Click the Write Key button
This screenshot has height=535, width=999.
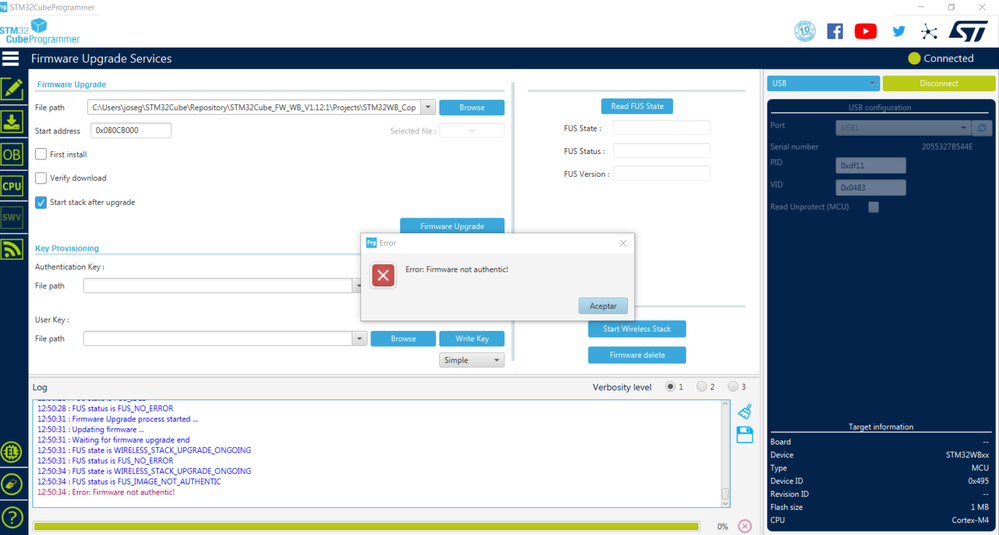tap(471, 339)
